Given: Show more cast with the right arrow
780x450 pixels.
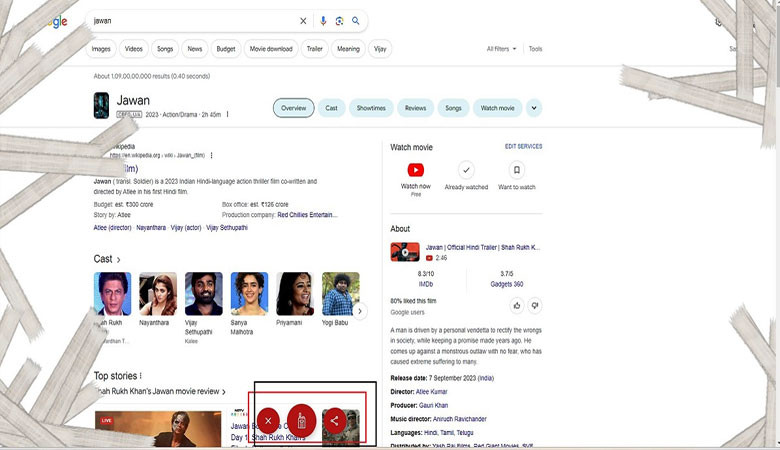Looking at the screenshot, I should click(360, 312).
